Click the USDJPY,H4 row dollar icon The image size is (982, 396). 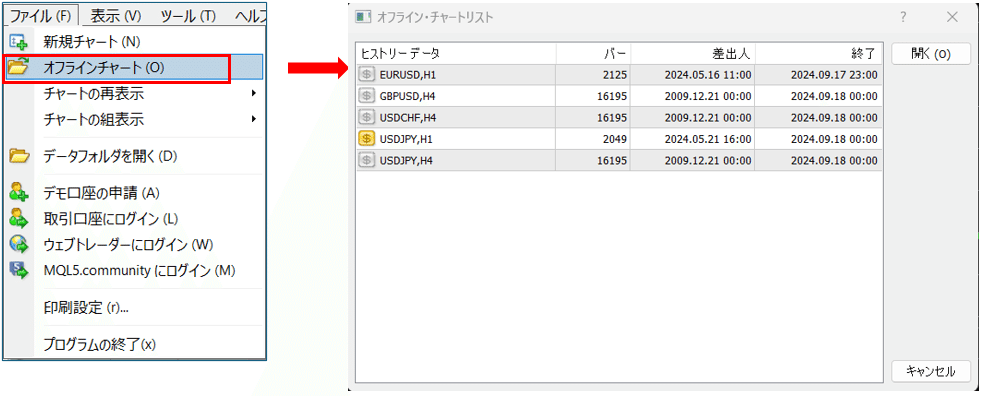[366, 160]
